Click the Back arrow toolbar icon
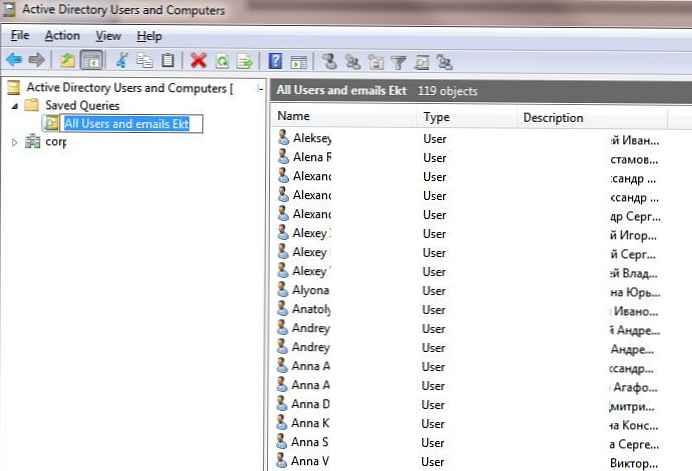This screenshot has width=692, height=471. tap(14, 61)
